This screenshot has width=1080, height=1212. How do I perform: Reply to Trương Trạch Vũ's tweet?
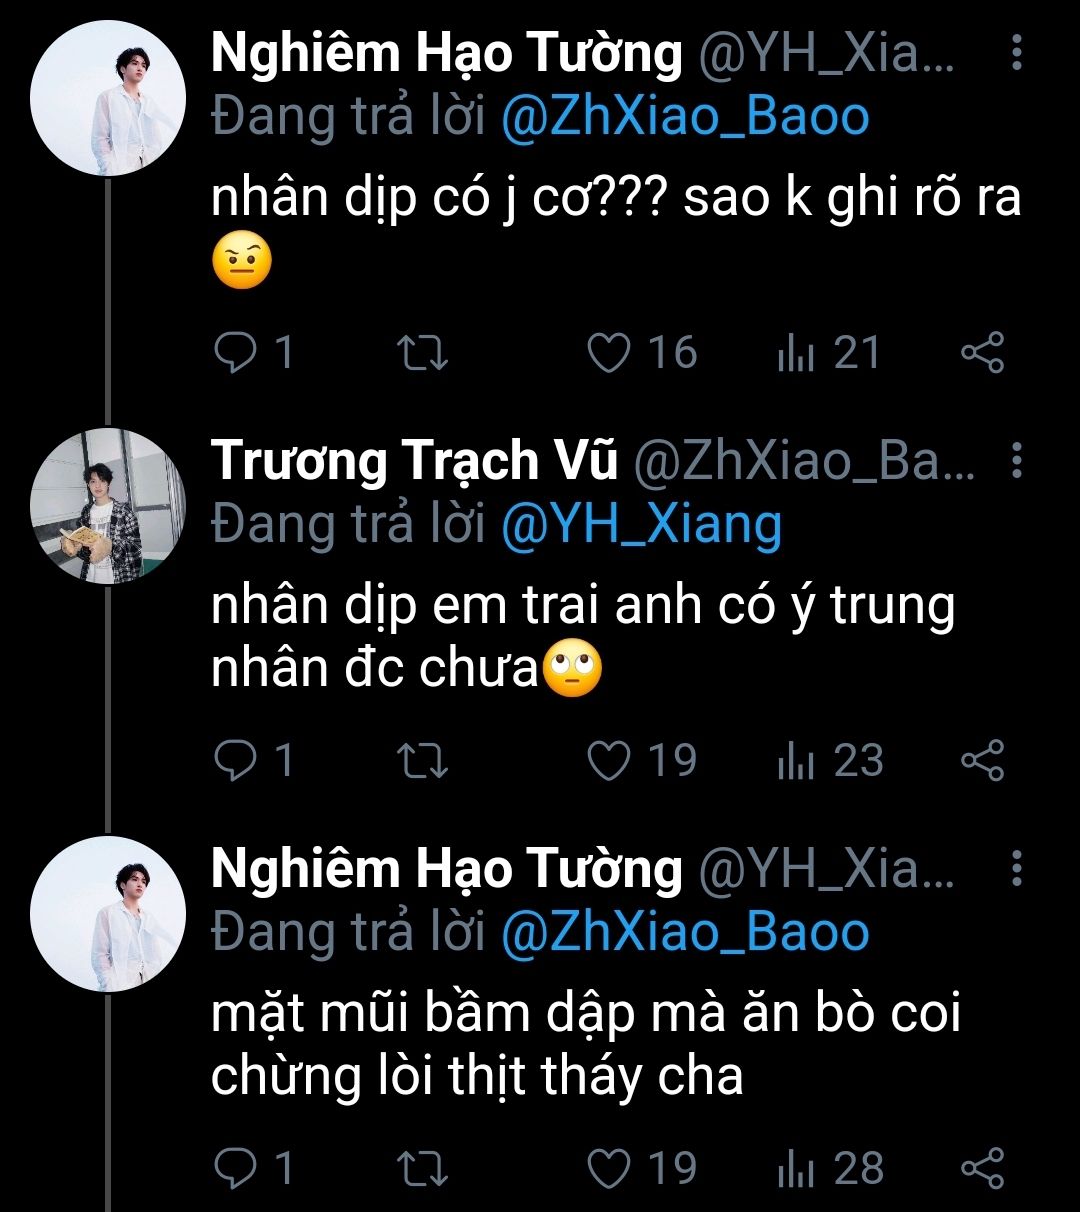coord(236,761)
